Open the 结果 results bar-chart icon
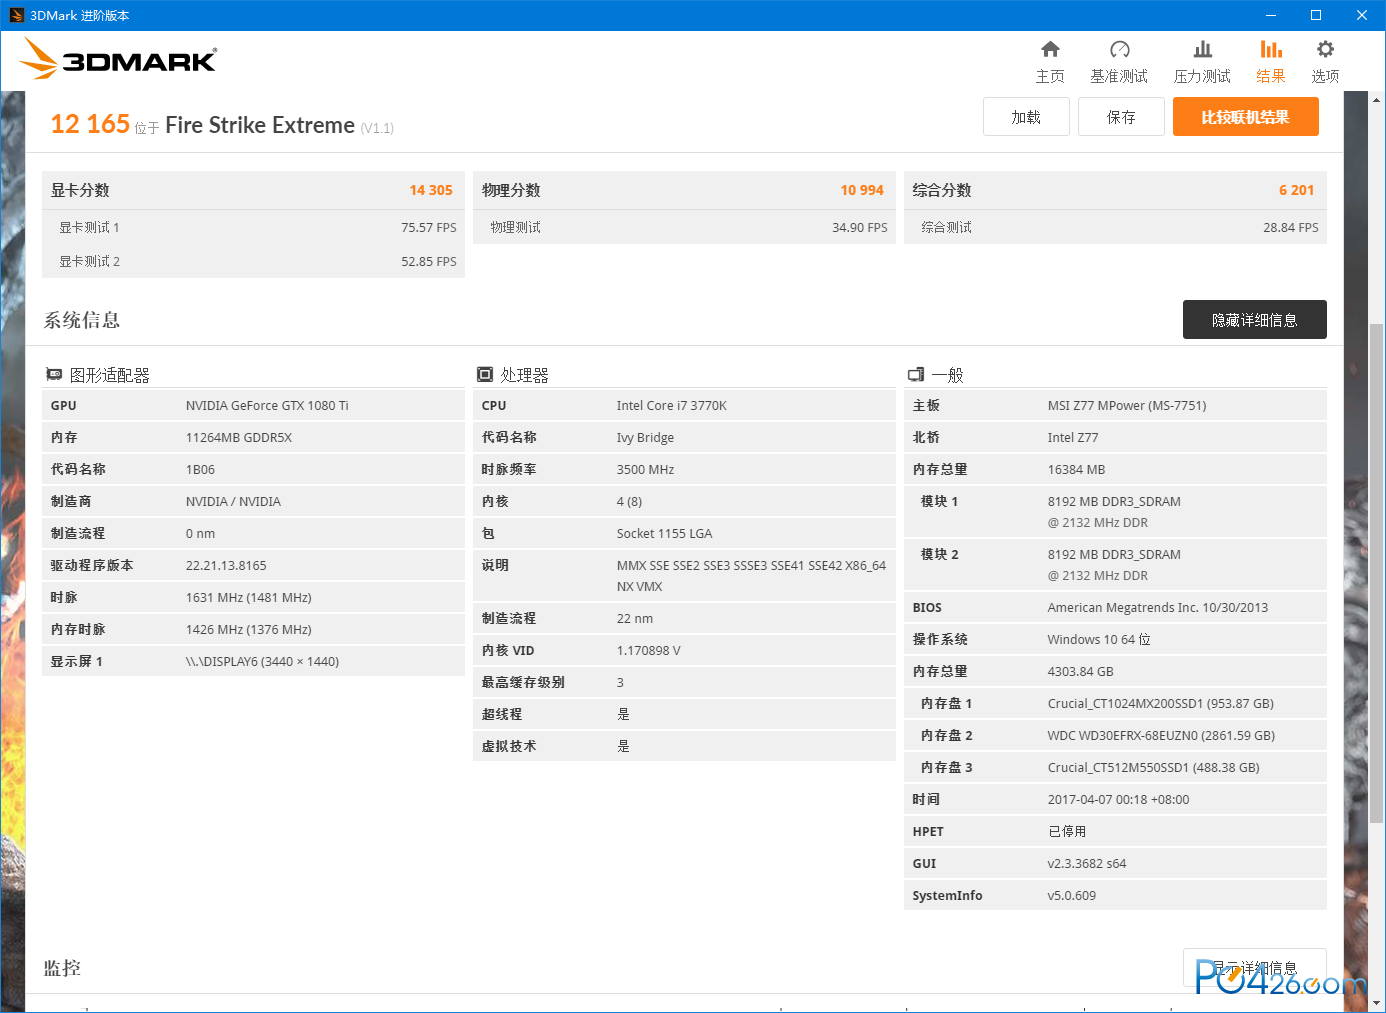The height and width of the screenshot is (1013, 1386). click(x=1271, y=49)
